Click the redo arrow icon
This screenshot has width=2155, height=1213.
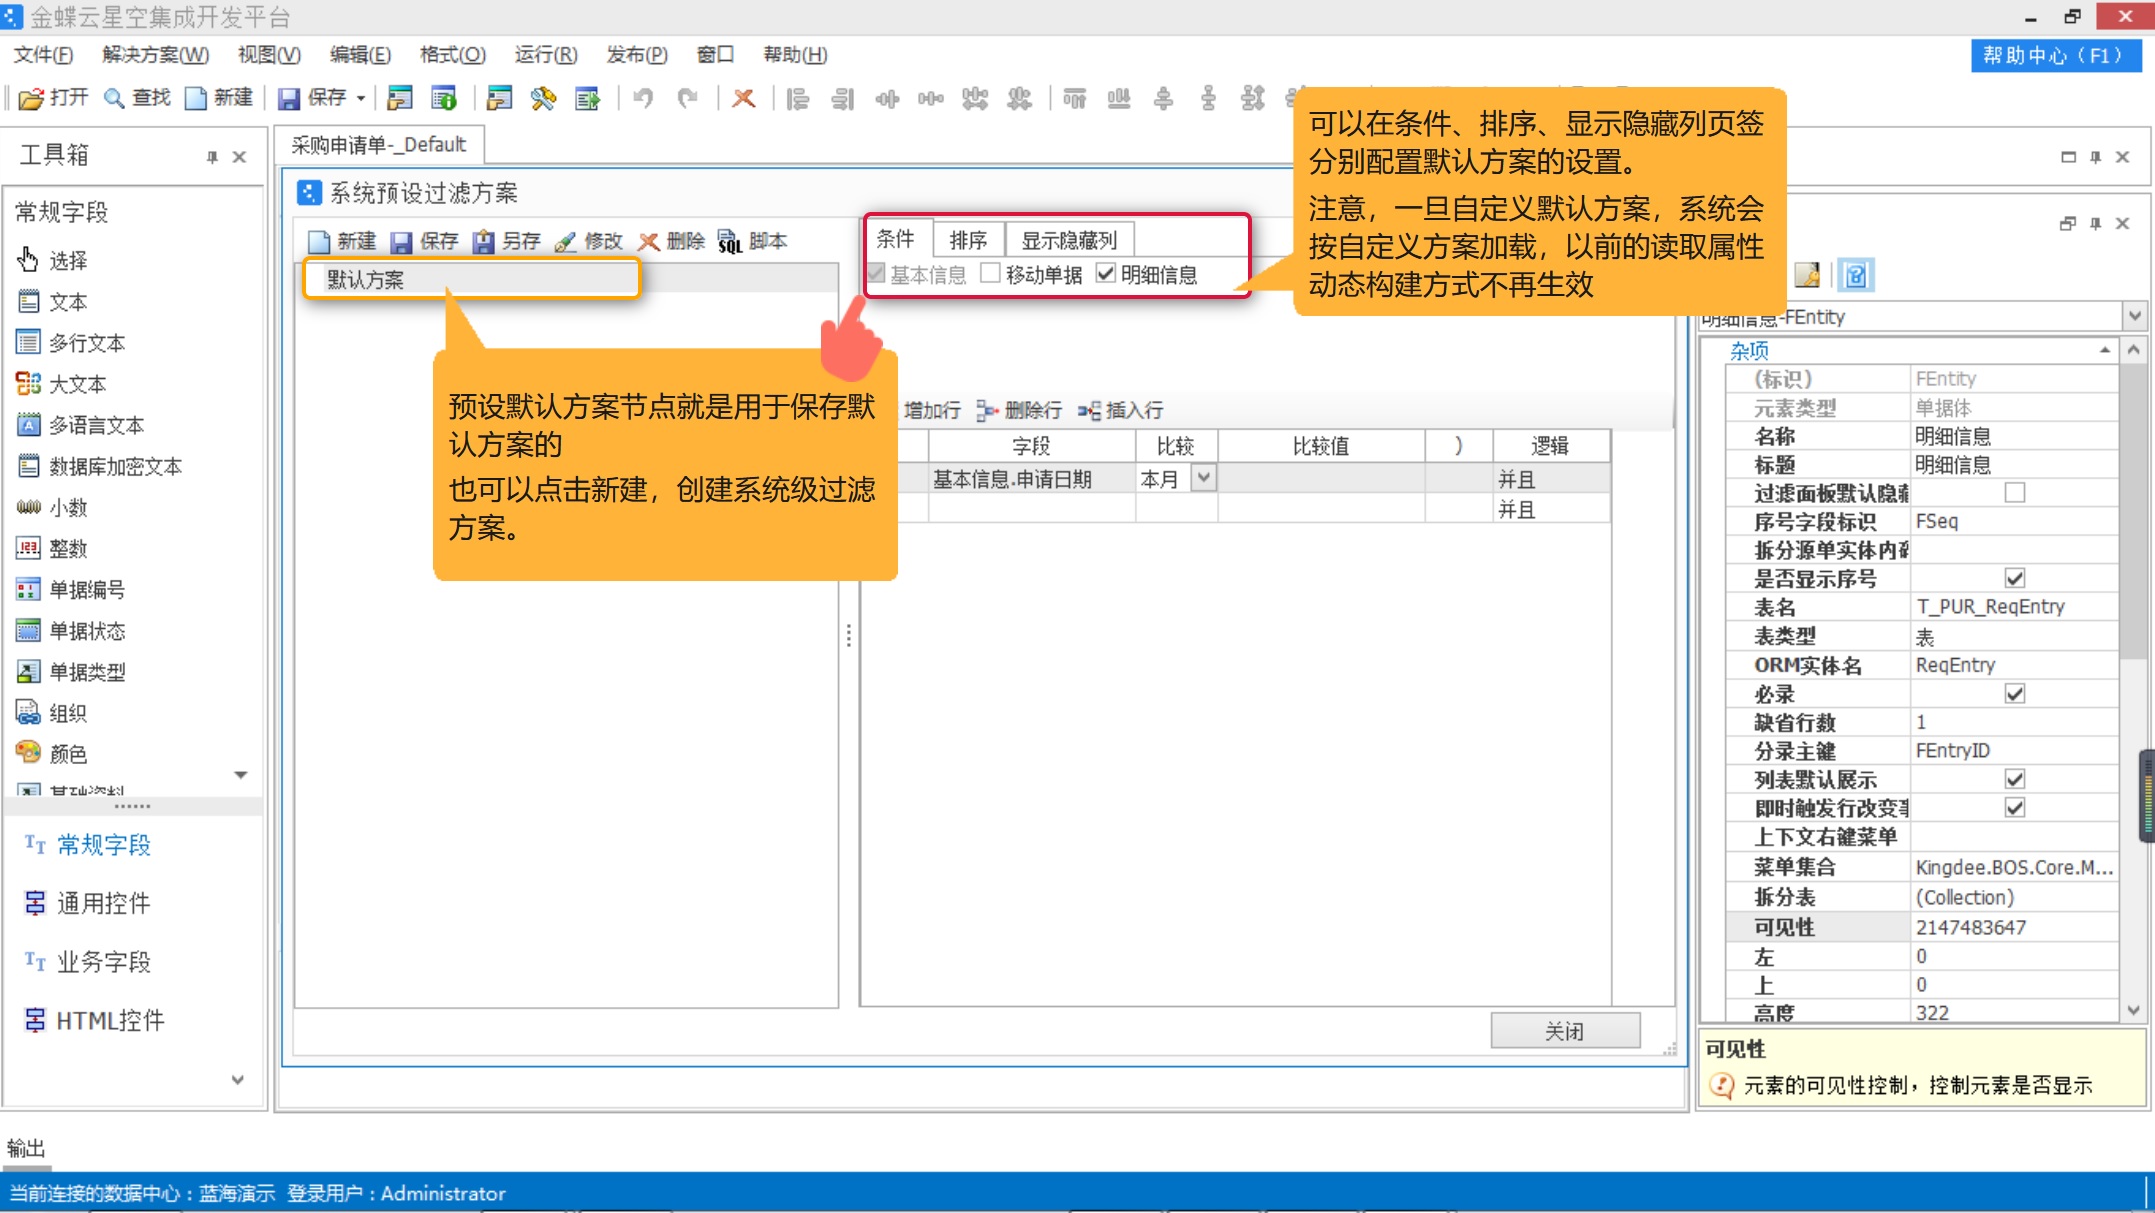(688, 98)
